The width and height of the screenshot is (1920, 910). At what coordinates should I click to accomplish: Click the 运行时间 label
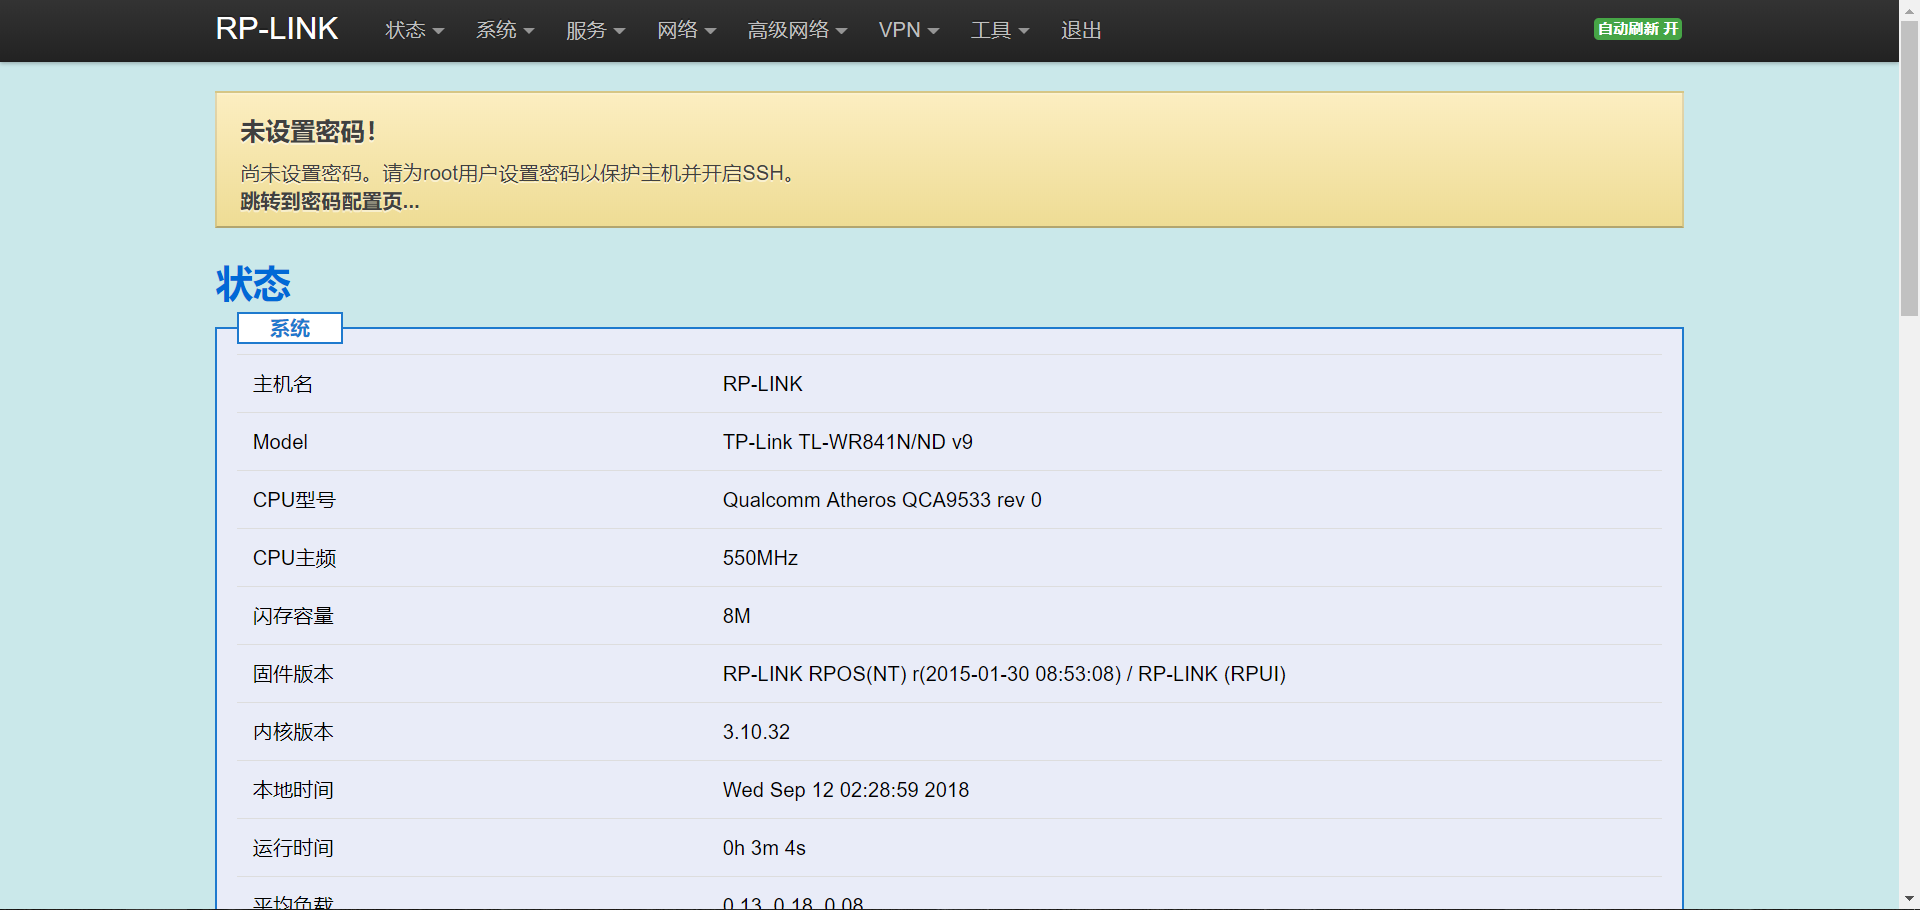[x=293, y=848]
